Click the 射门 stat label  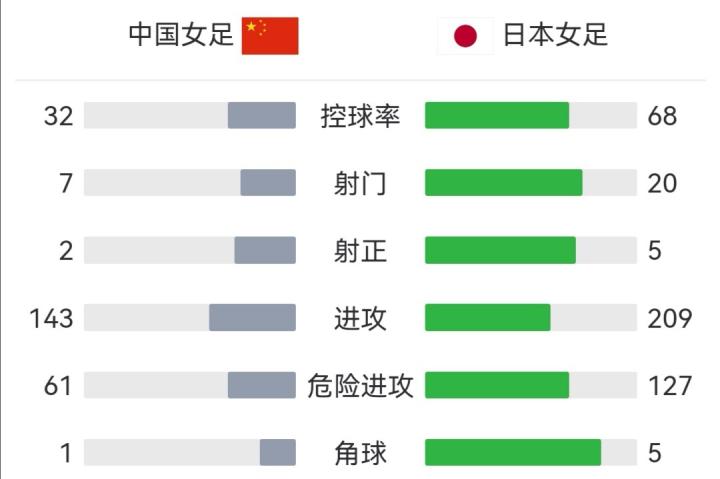(x=360, y=183)
